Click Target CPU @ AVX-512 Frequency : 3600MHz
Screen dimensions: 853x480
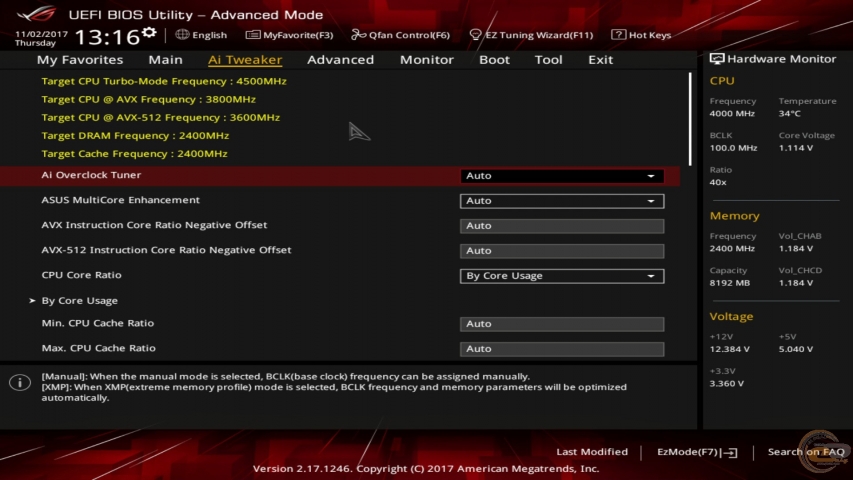pyautogui.click(x=160, y=118)
